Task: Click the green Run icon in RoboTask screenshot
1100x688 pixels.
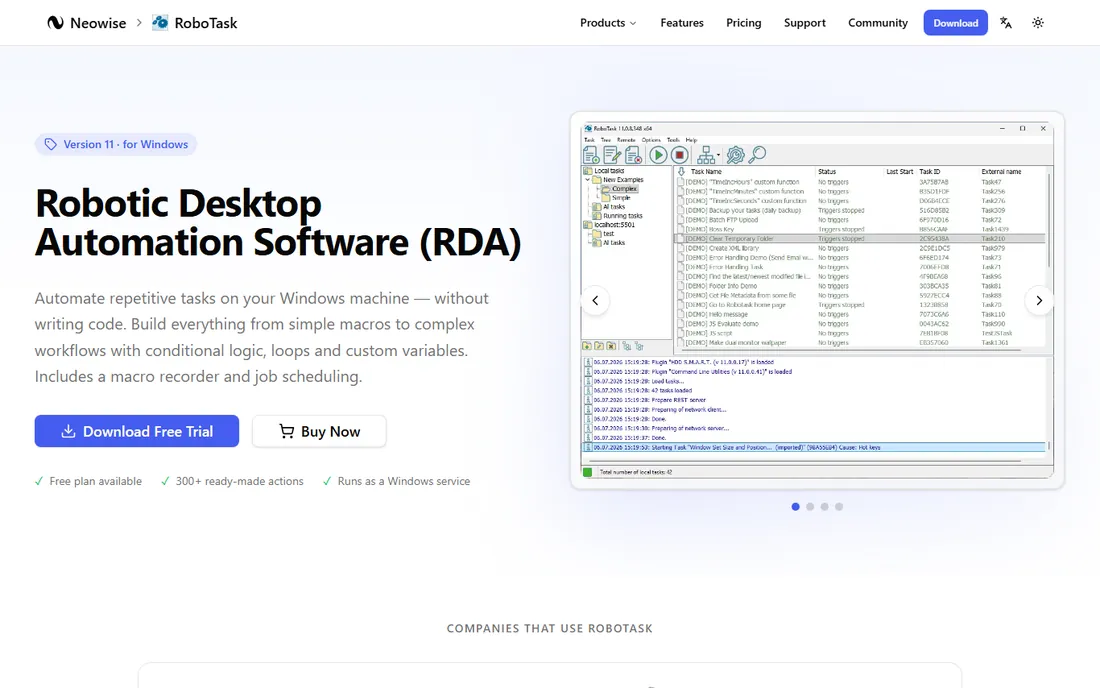Action: pos(658,154)
